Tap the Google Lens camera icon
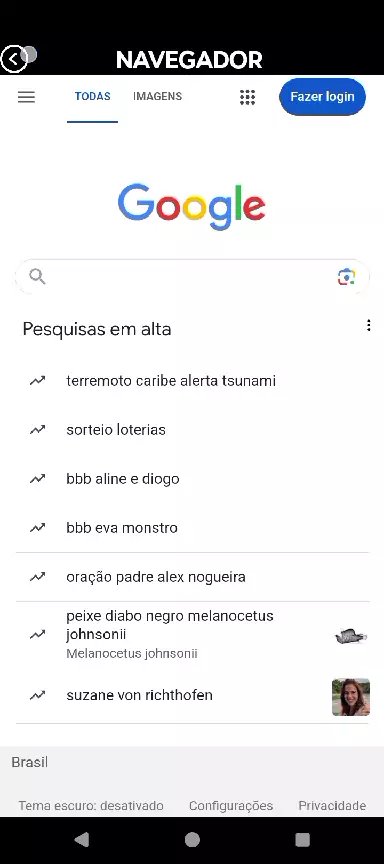Image resolution: width=384 pixels, height=864 pixels. (347, 277)
